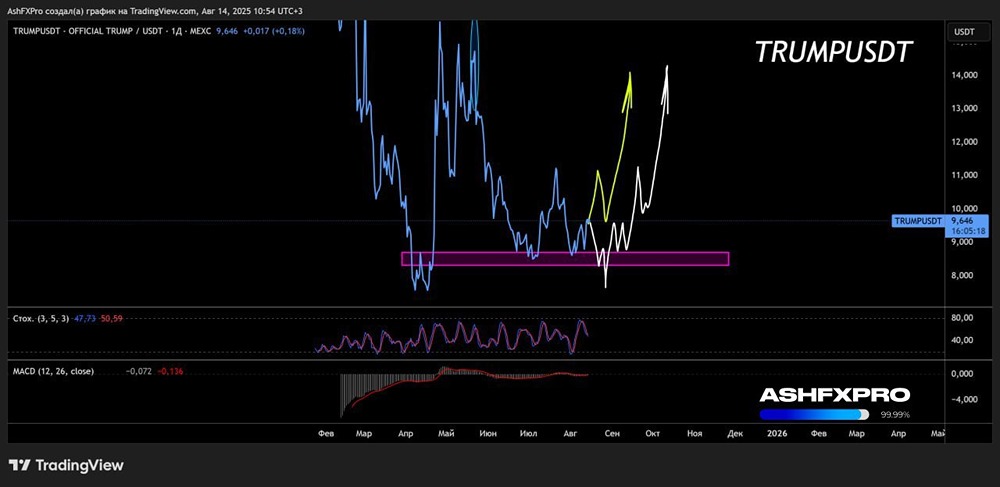The height and width of the screenshot is (487, 1000).
Task: Click the stochastic value 47,73
Action: click(x=84, y=318)
